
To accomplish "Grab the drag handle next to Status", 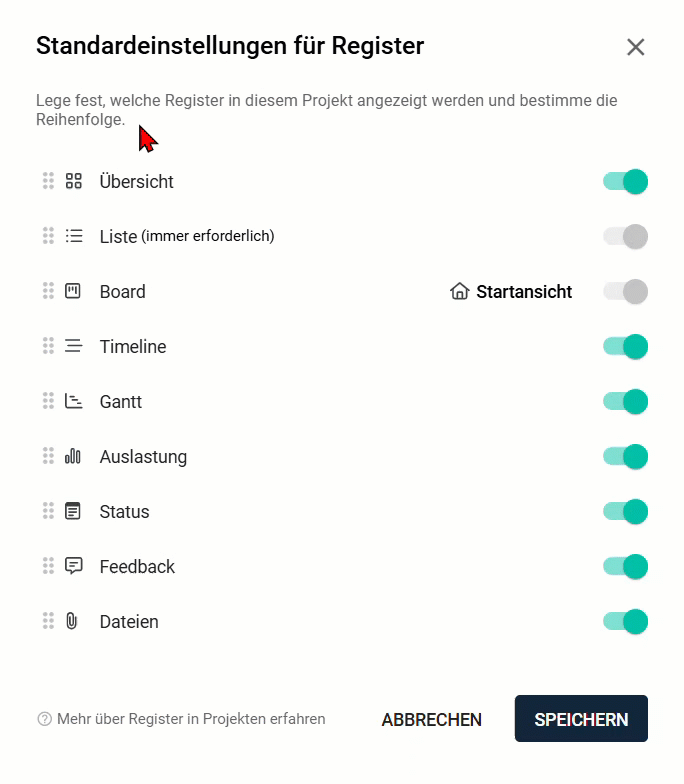I will 48,511.
